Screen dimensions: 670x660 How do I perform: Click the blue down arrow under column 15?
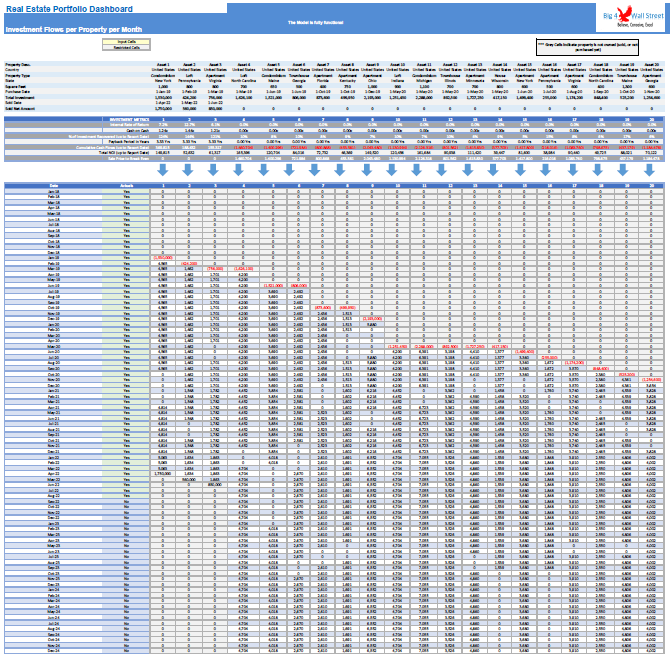coord(520,170)
